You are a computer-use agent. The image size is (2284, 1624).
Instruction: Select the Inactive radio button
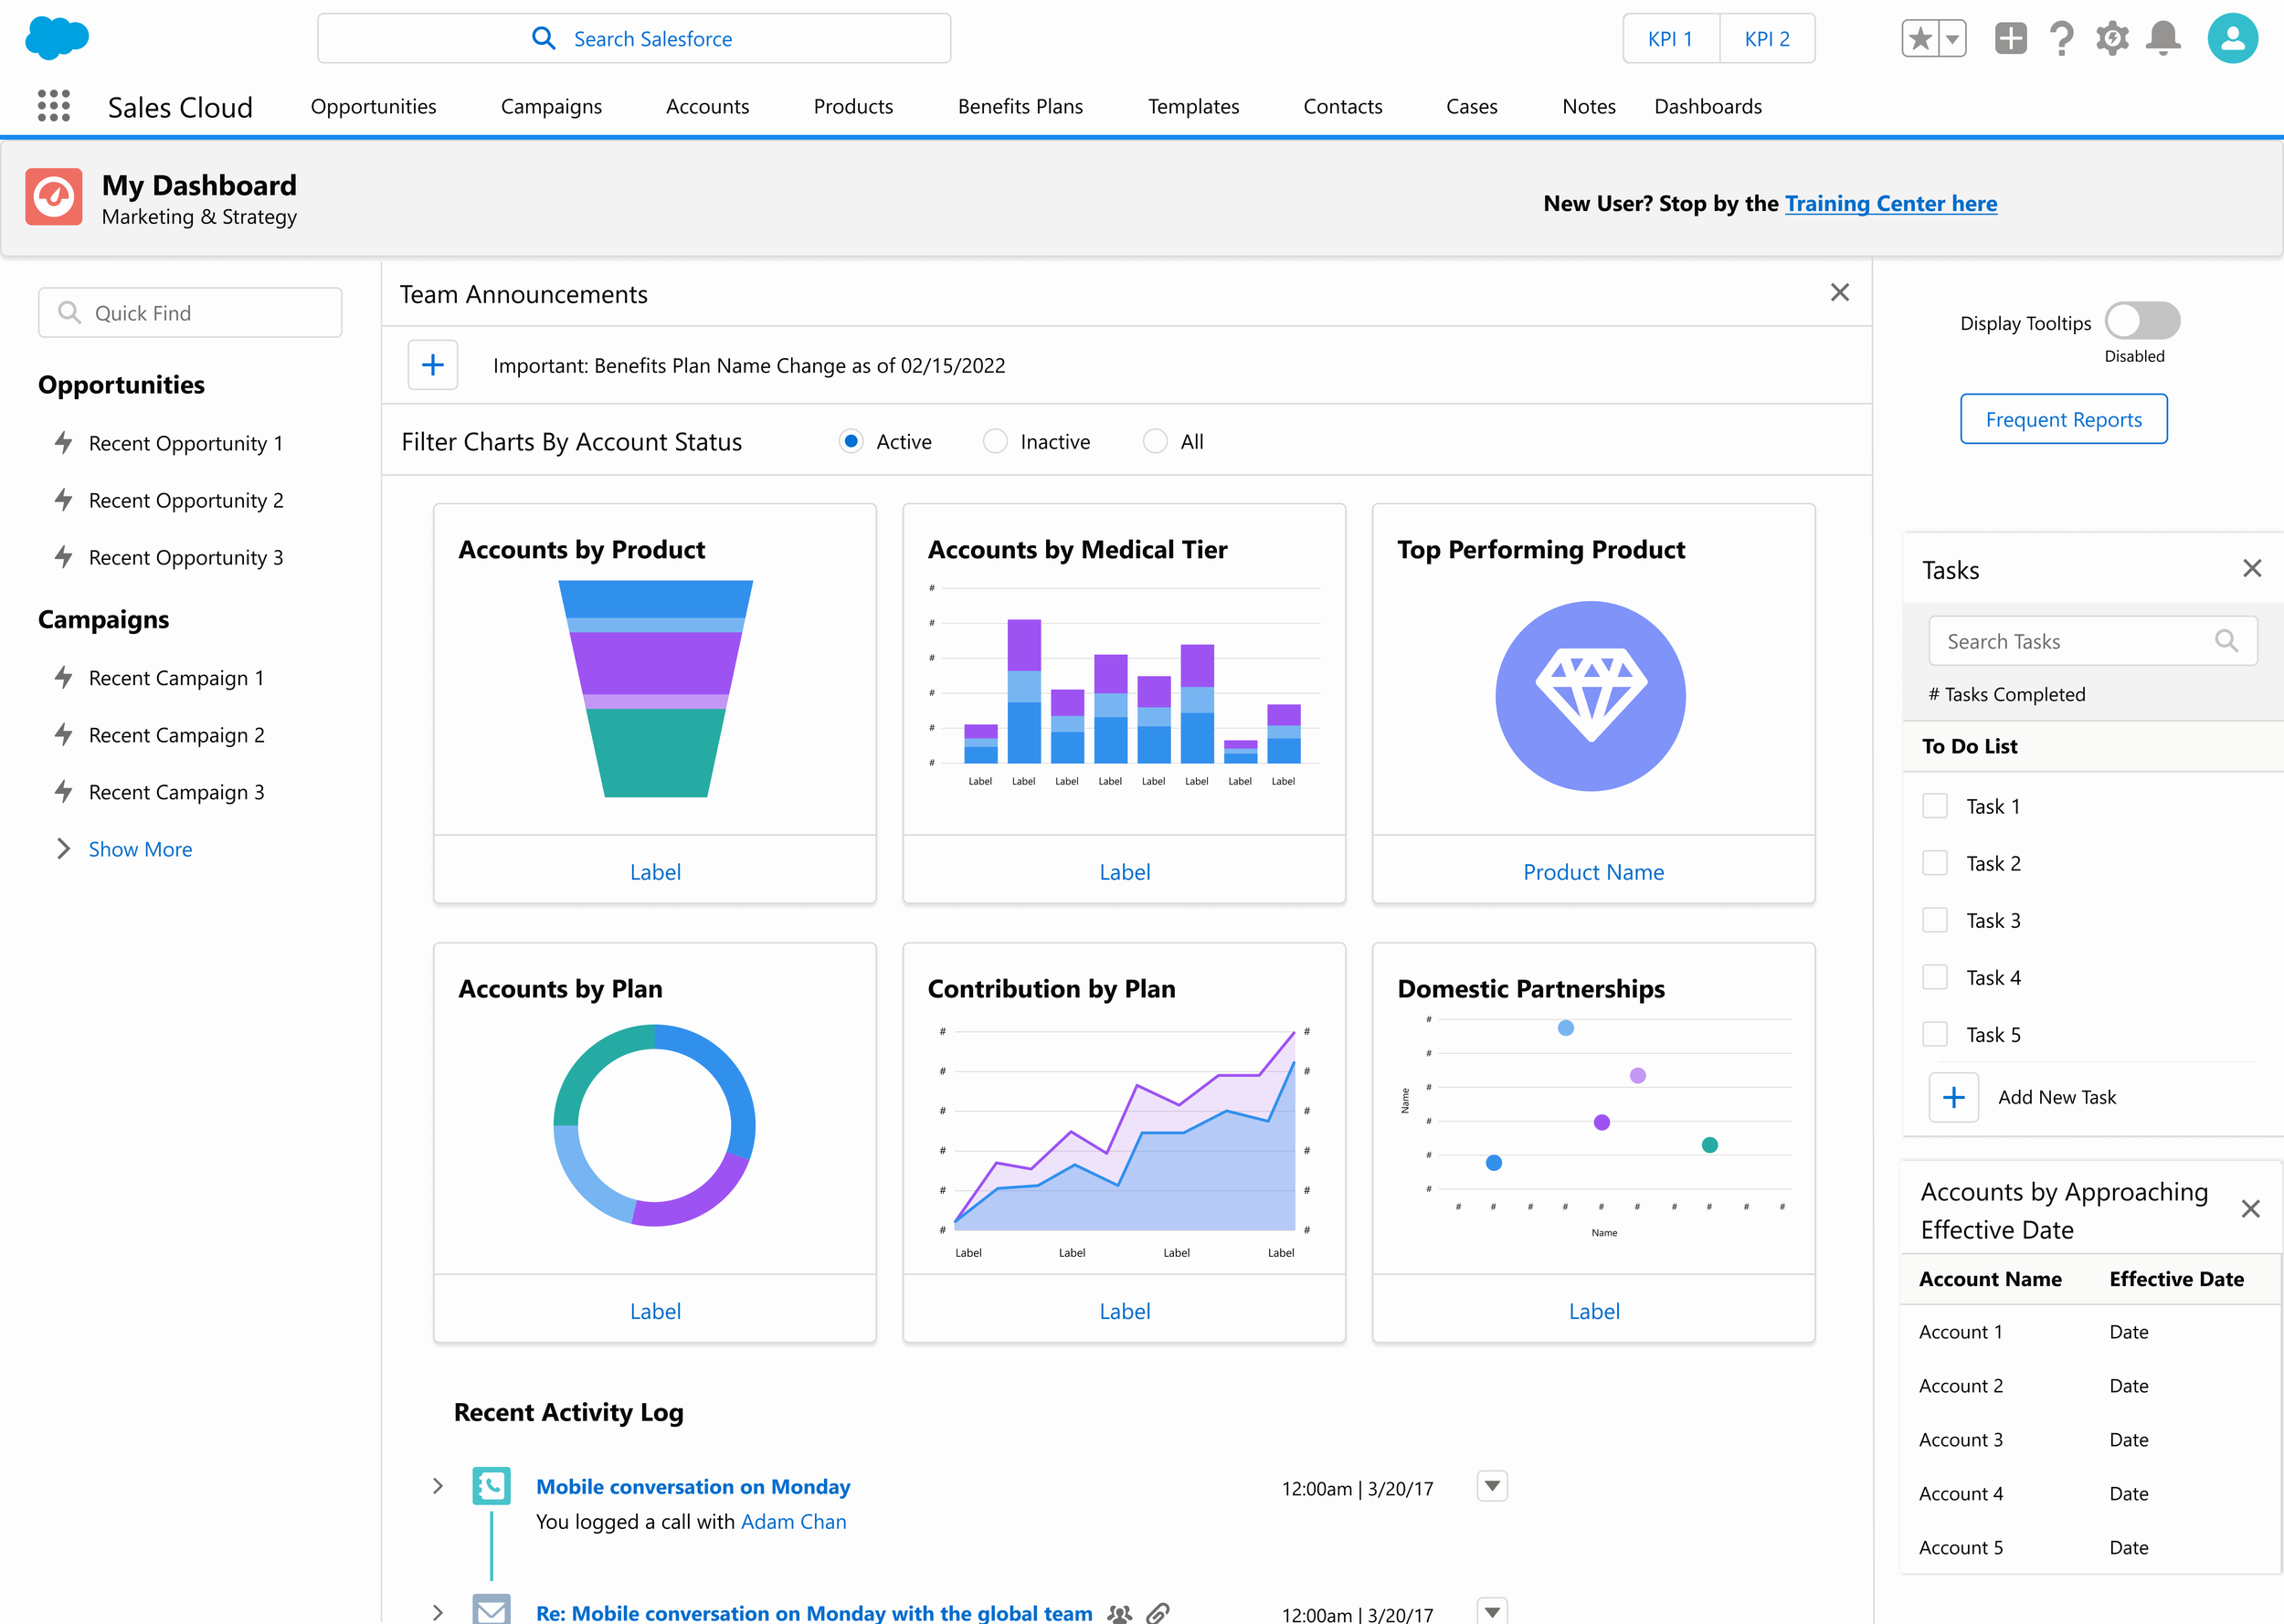click(x=995, y=441)
